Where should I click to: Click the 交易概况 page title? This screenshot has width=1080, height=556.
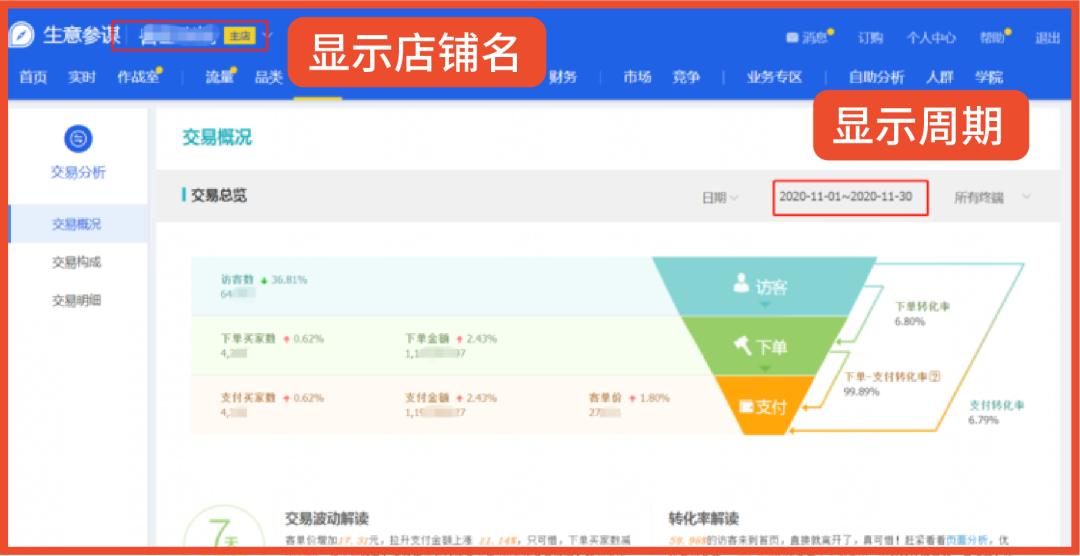tap(217, 136)
